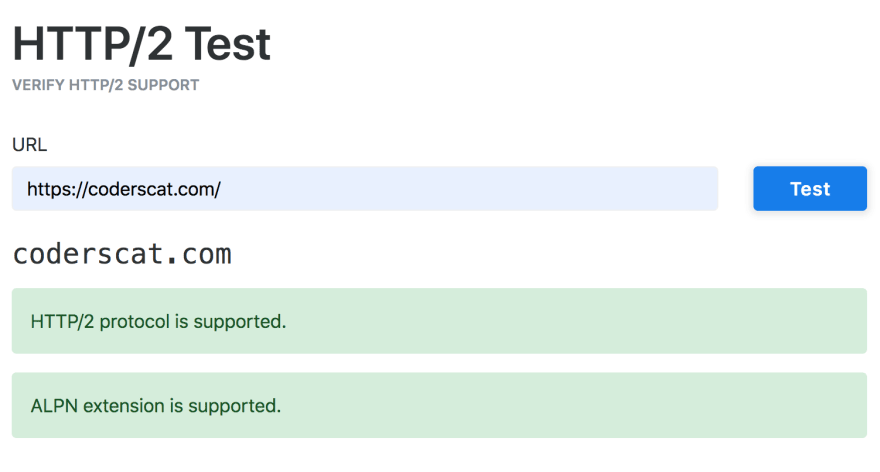Select the HTTP/2 Test page heading

[x=141, y=44]
